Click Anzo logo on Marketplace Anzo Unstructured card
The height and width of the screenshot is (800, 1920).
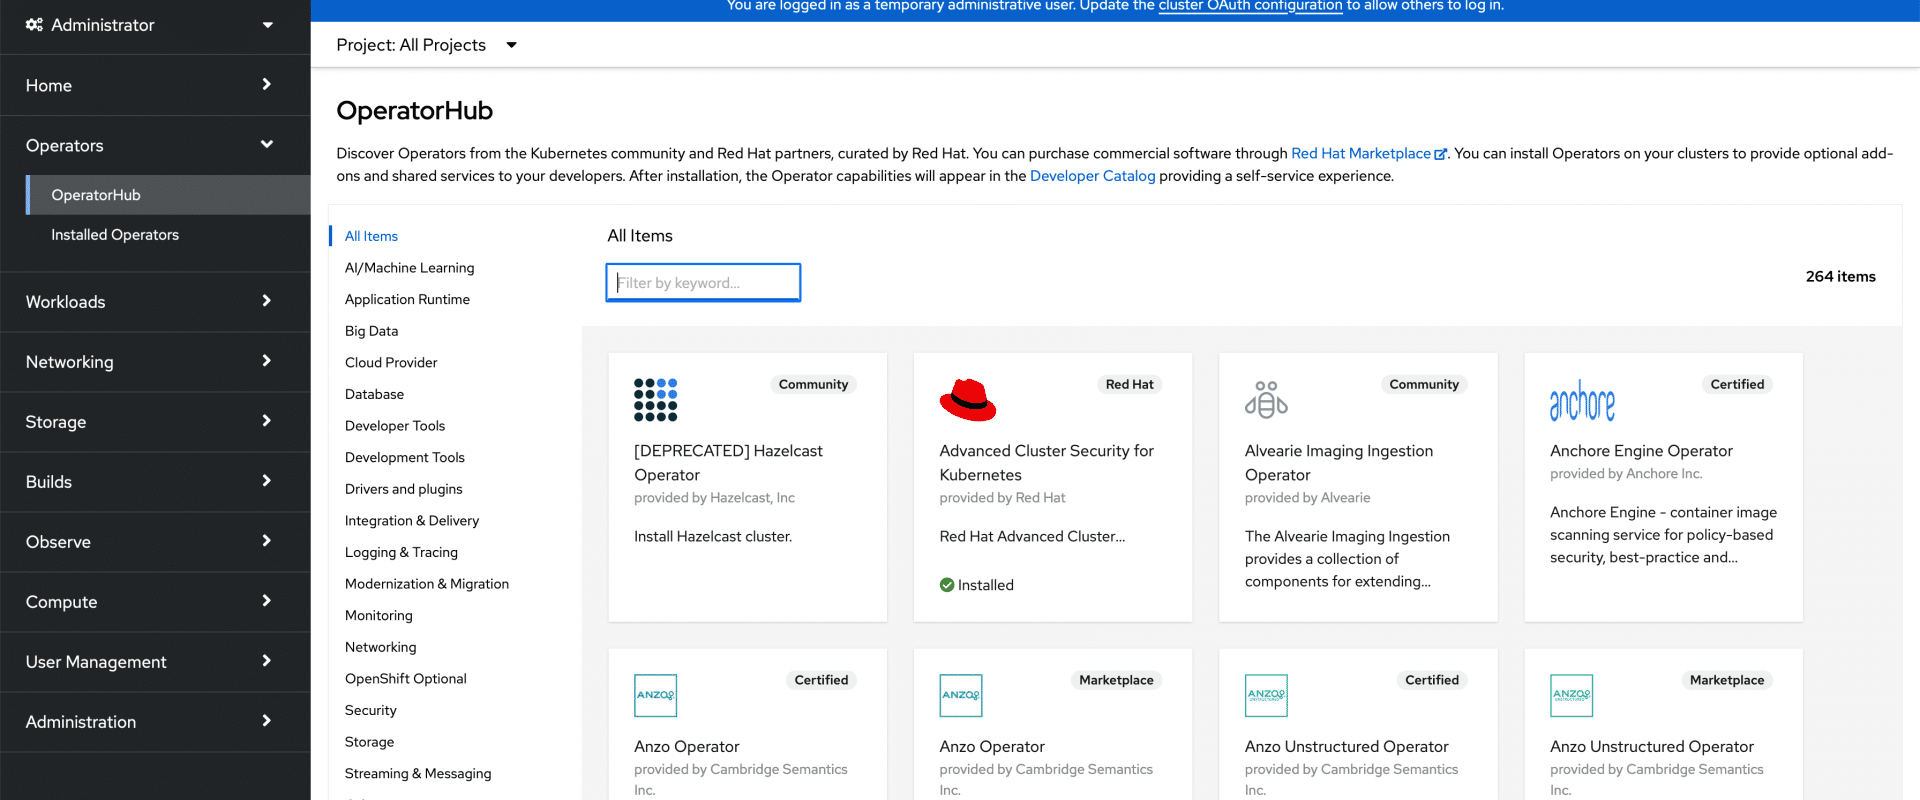[x=1571, y=695]
